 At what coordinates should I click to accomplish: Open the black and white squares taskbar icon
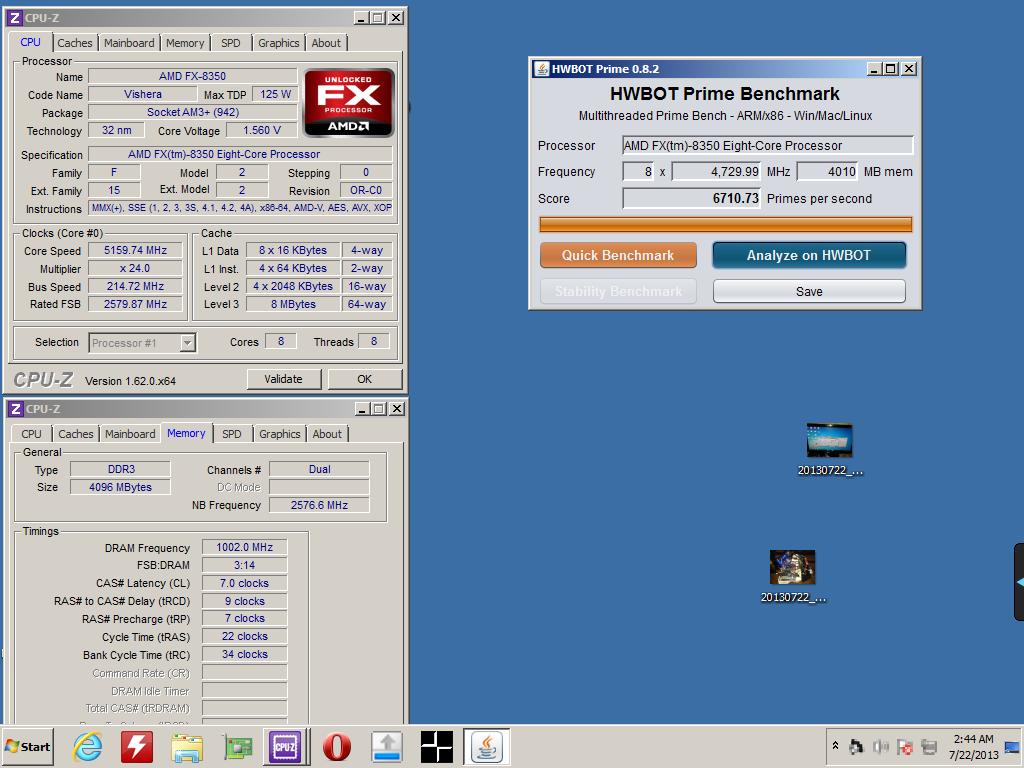tap(437, 746)
